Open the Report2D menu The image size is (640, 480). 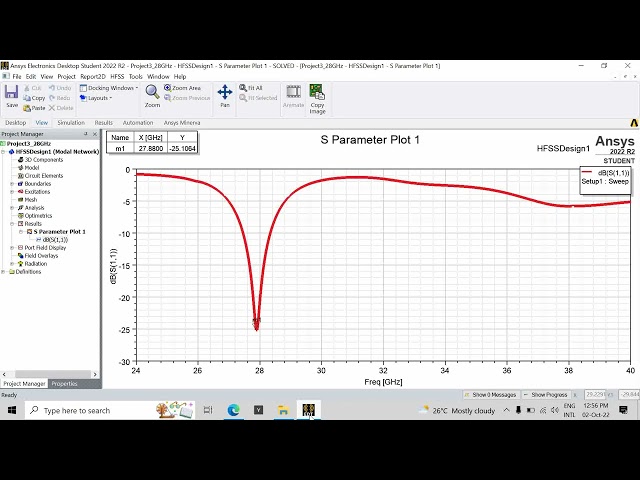tap(93, 76)
